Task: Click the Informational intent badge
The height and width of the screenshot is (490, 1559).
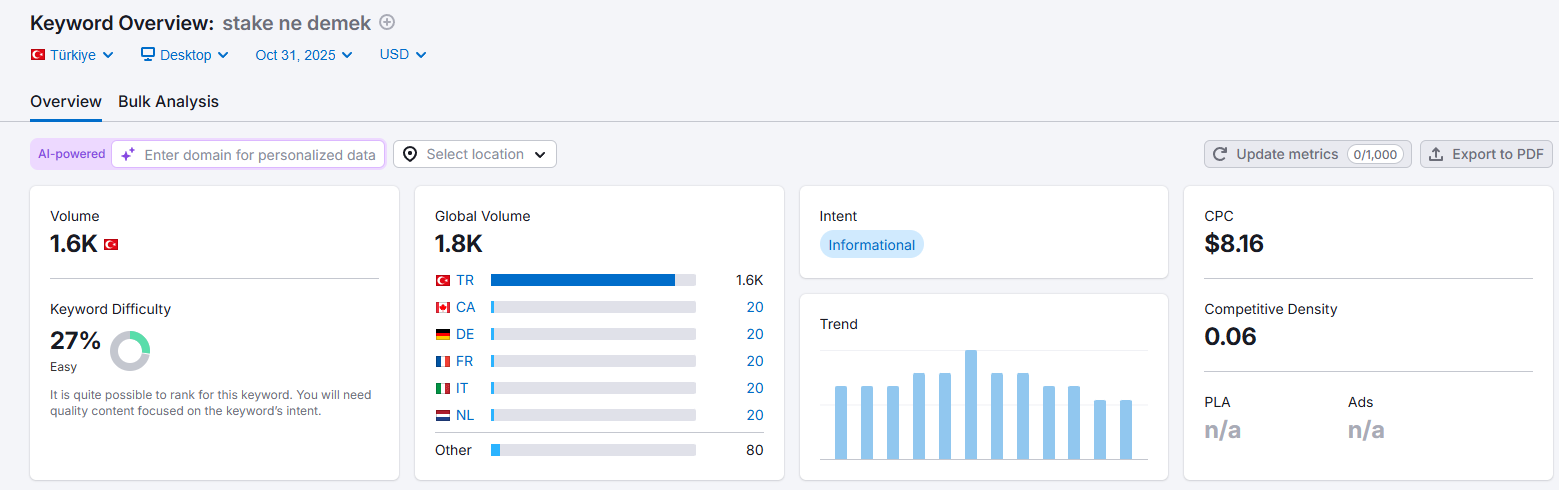Action: coord(872,245)
